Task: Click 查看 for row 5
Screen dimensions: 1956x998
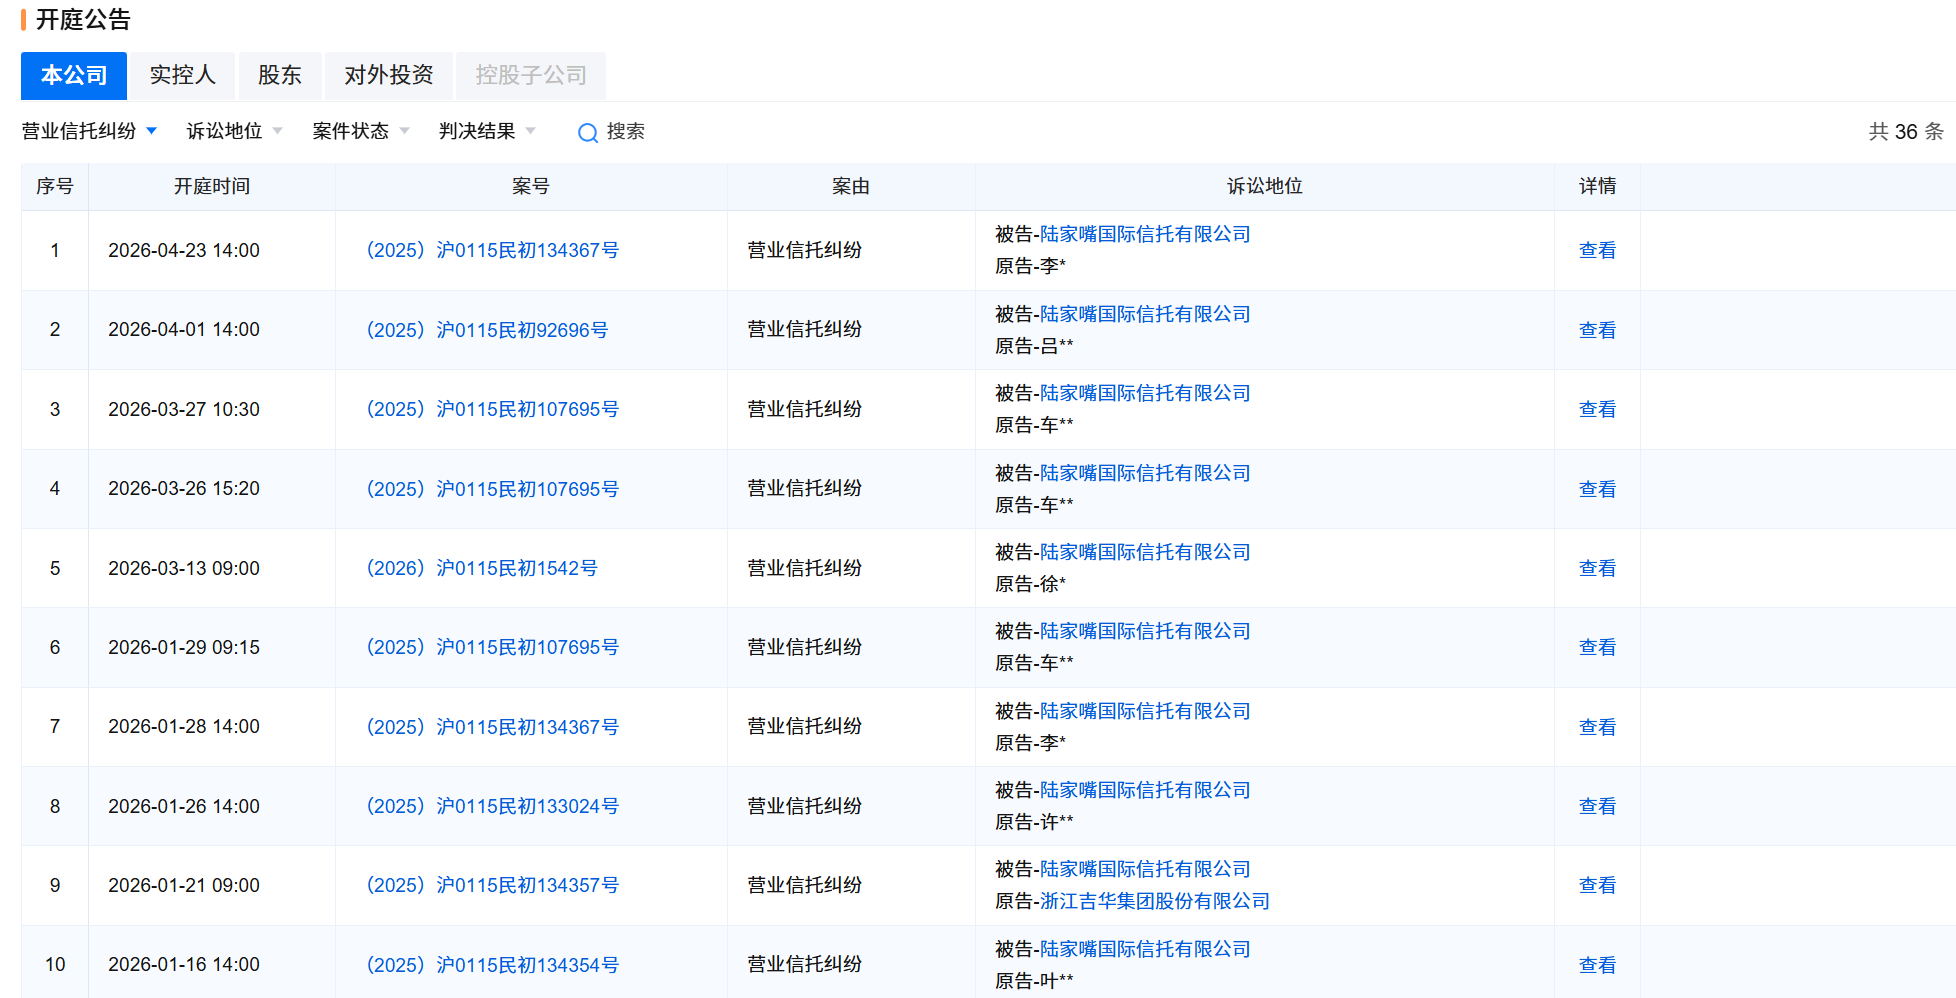Action: [1597, 568]
